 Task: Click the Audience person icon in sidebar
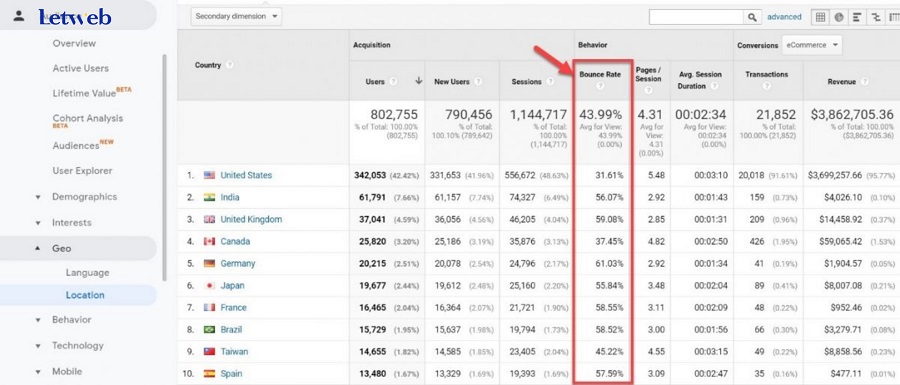click(19, 16)
